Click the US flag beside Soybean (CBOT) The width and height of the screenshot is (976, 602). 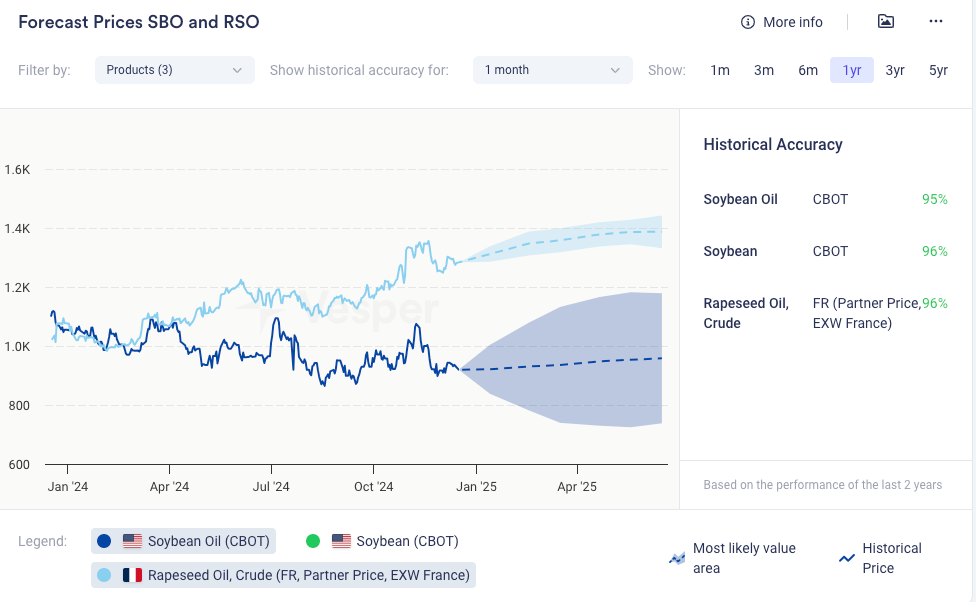pyautogui.click(x=341, y=541)
